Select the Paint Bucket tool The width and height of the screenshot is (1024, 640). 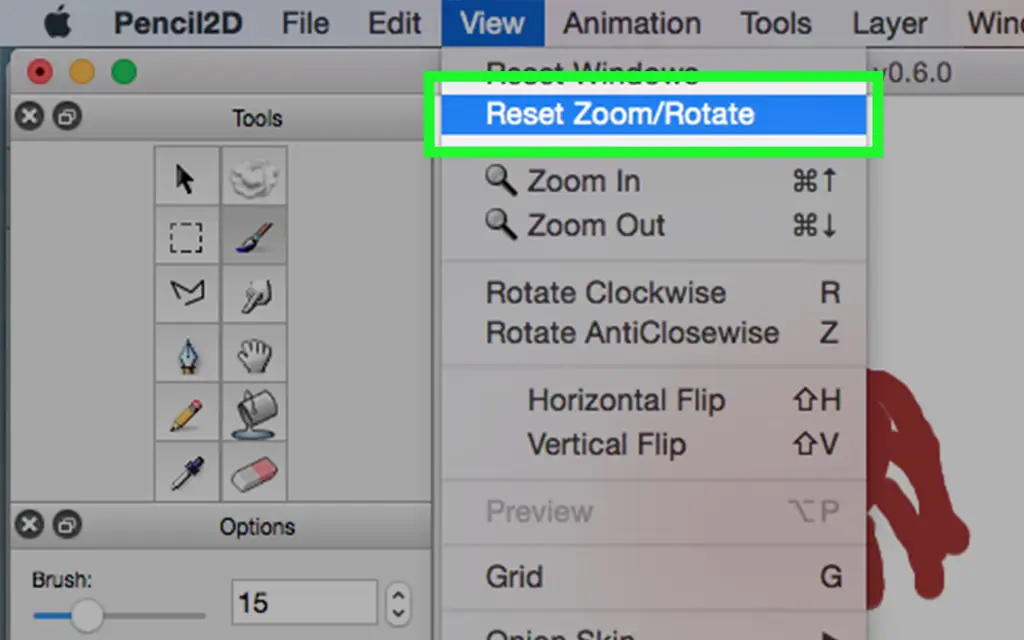[254, 412]
